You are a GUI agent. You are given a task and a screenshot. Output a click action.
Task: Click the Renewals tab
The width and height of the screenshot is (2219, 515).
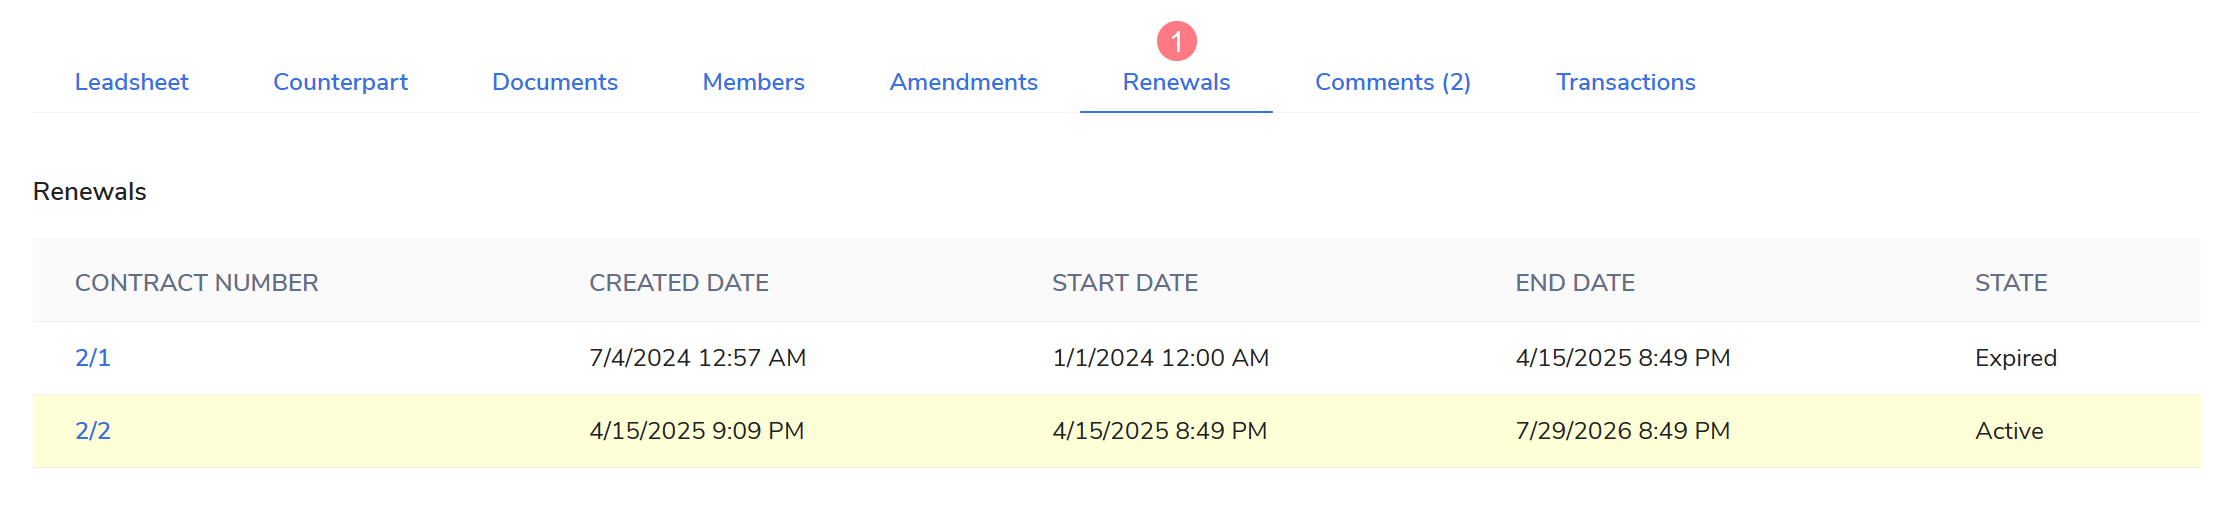point(1176,82)
